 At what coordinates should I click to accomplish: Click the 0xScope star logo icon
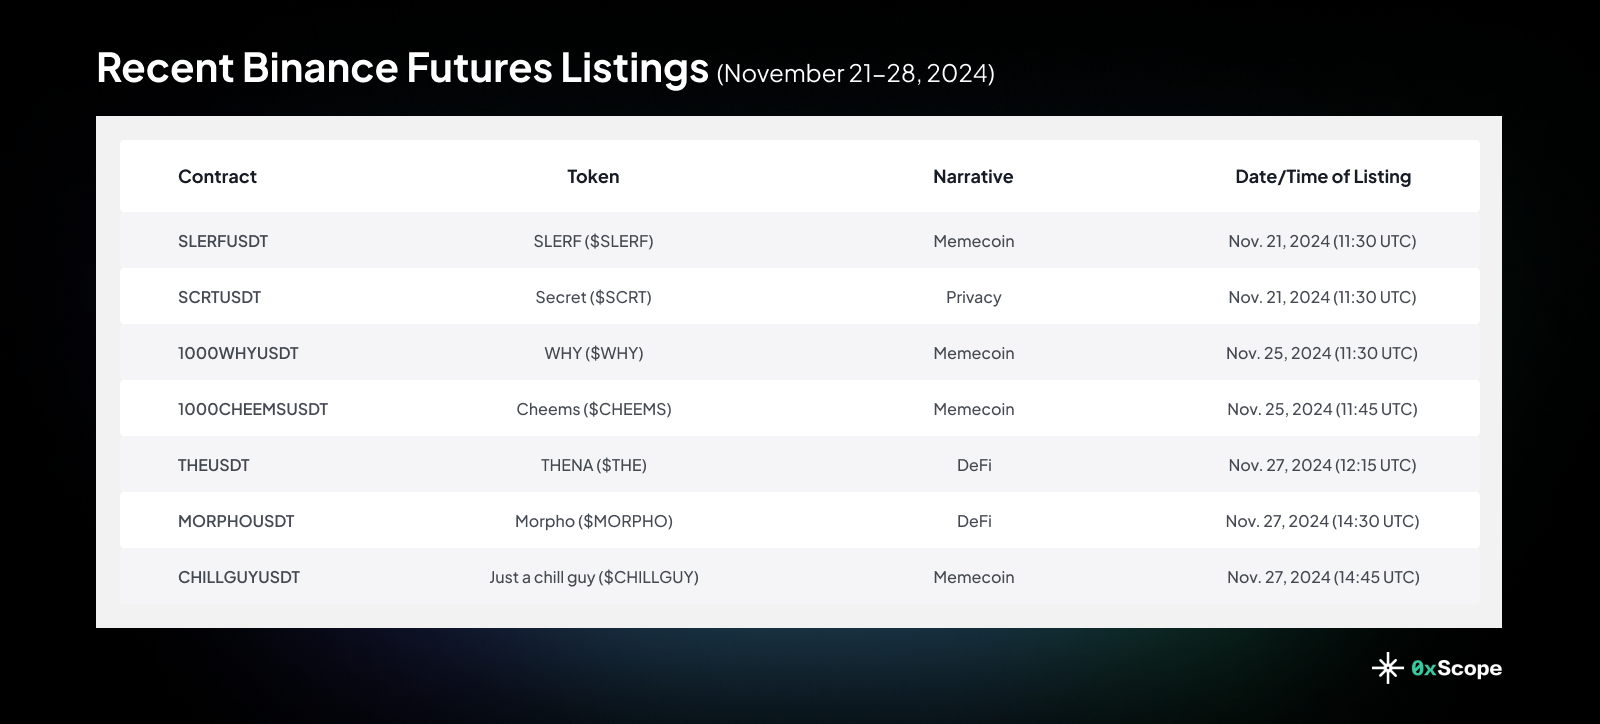(1387, 668)
